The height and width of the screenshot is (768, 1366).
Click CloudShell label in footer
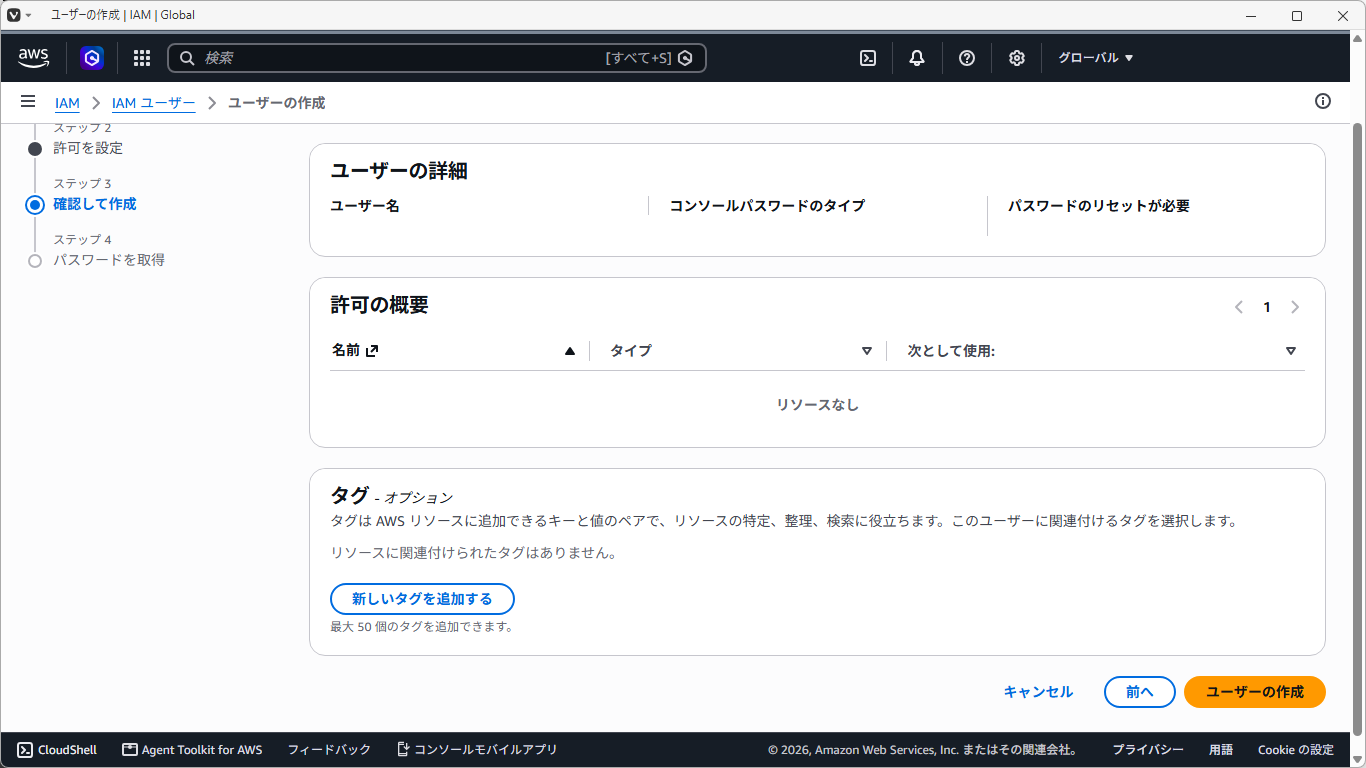[67, 750]
